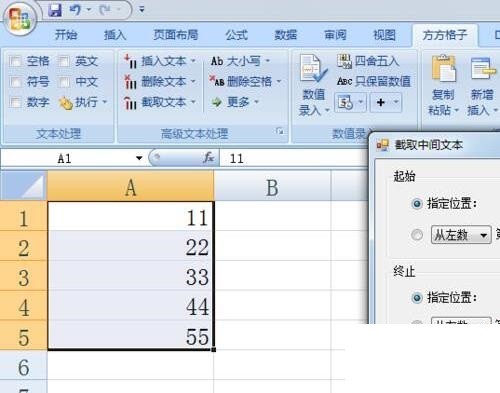Expand the 更多 dropdown arrow
Screen dimensions: 500x393
tap(256, 102)
